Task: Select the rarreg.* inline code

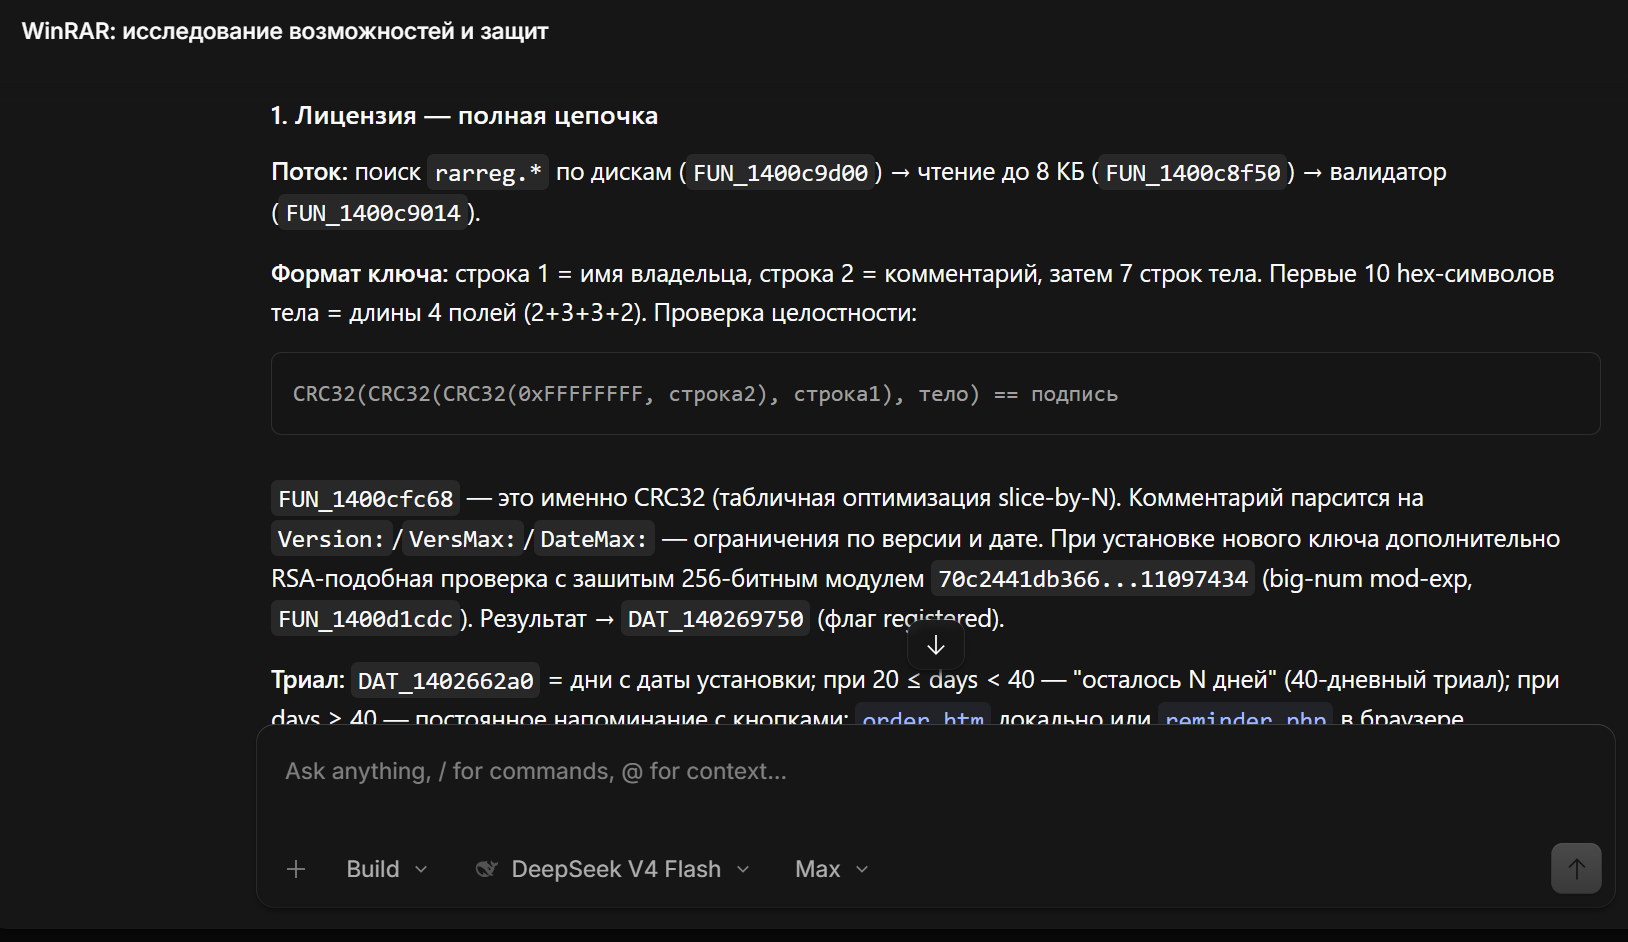Action: [x=488, y=173]
